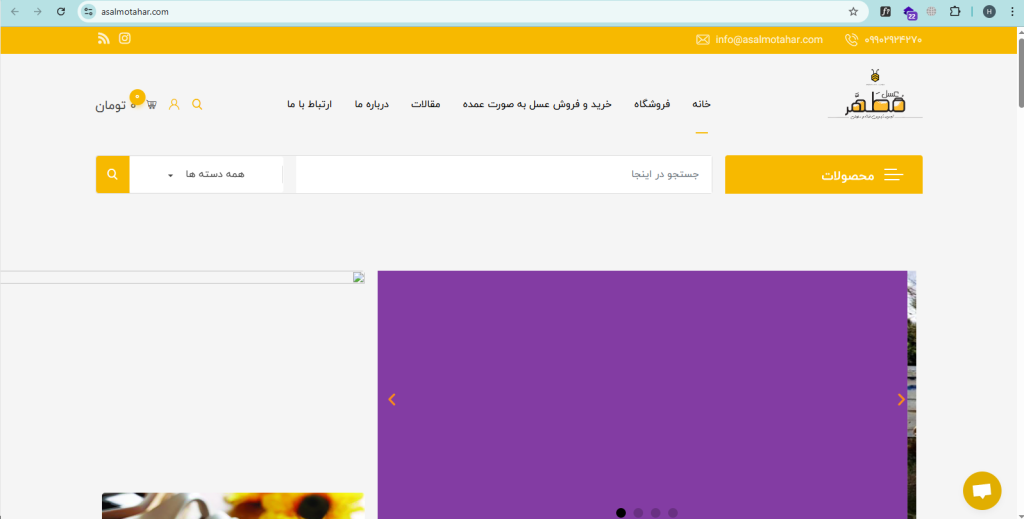Go to previous slide with left arrow
This screenshot has width=1024, height=519.
(392, 399)
